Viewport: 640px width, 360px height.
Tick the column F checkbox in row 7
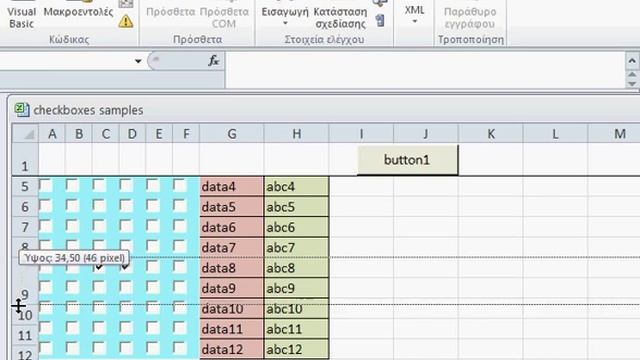pos(180,226)
